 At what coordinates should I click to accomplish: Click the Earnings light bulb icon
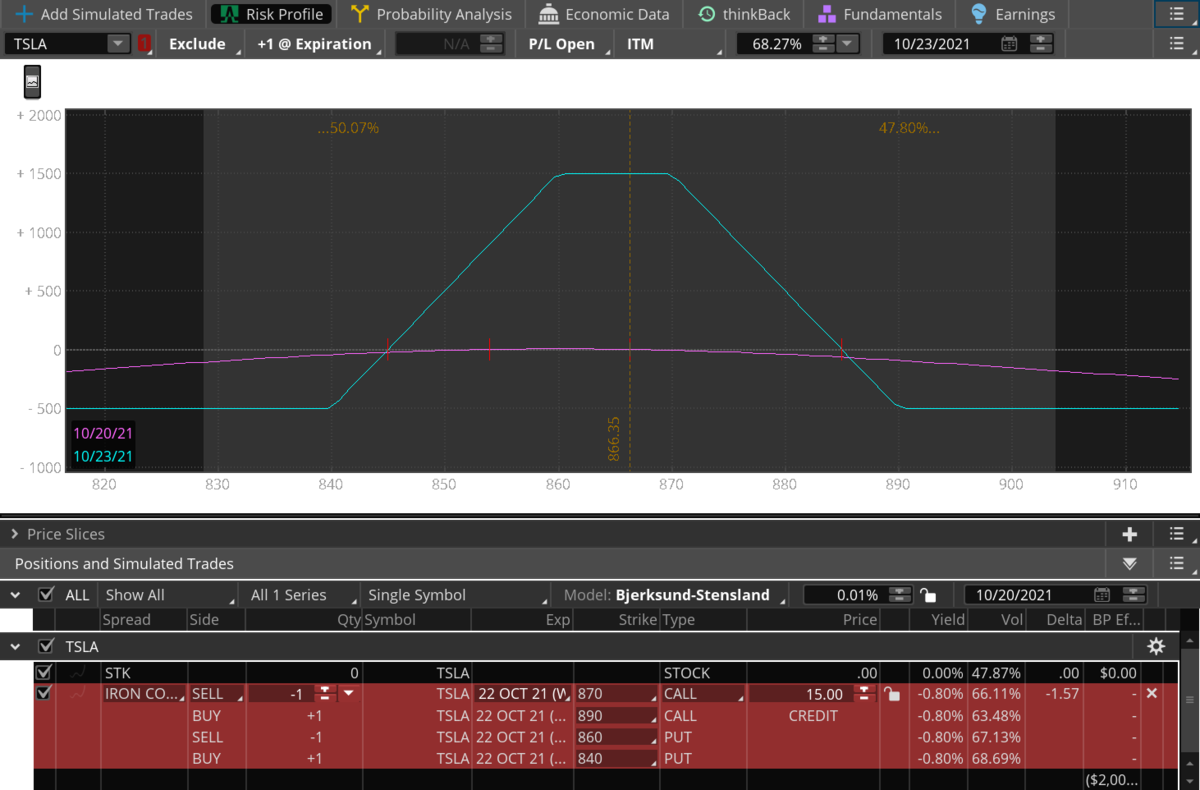click(x=979, y=14)
